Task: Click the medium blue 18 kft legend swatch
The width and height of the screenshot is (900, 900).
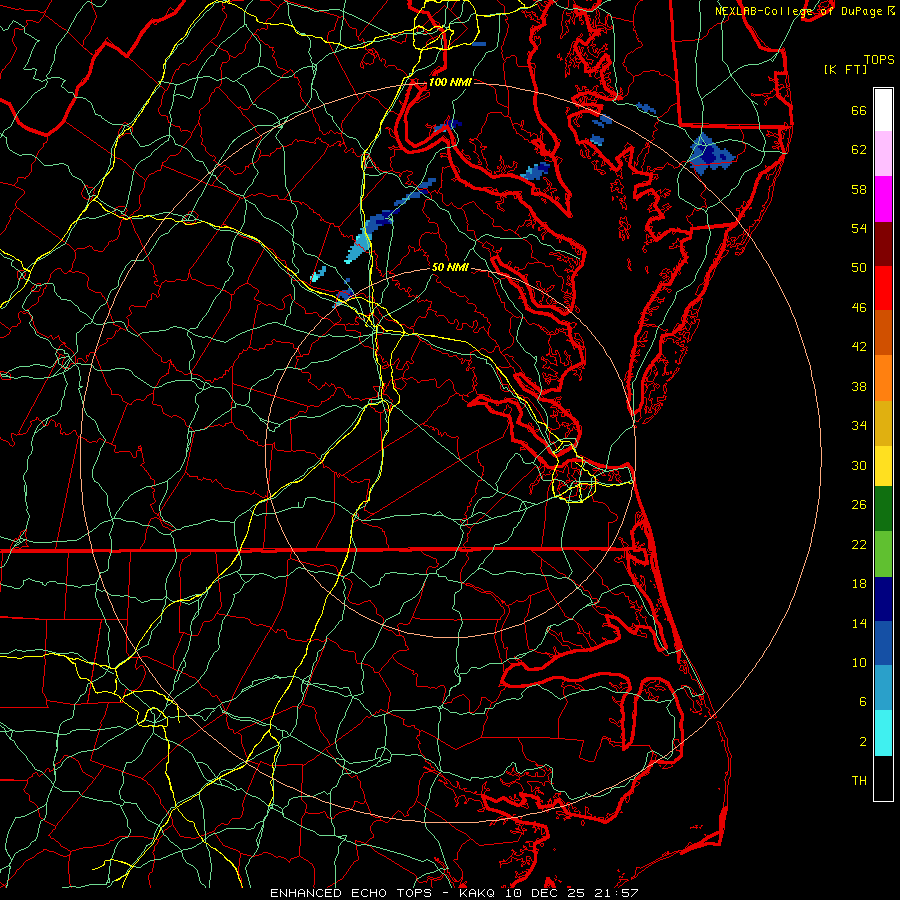Action: point(883,643)
